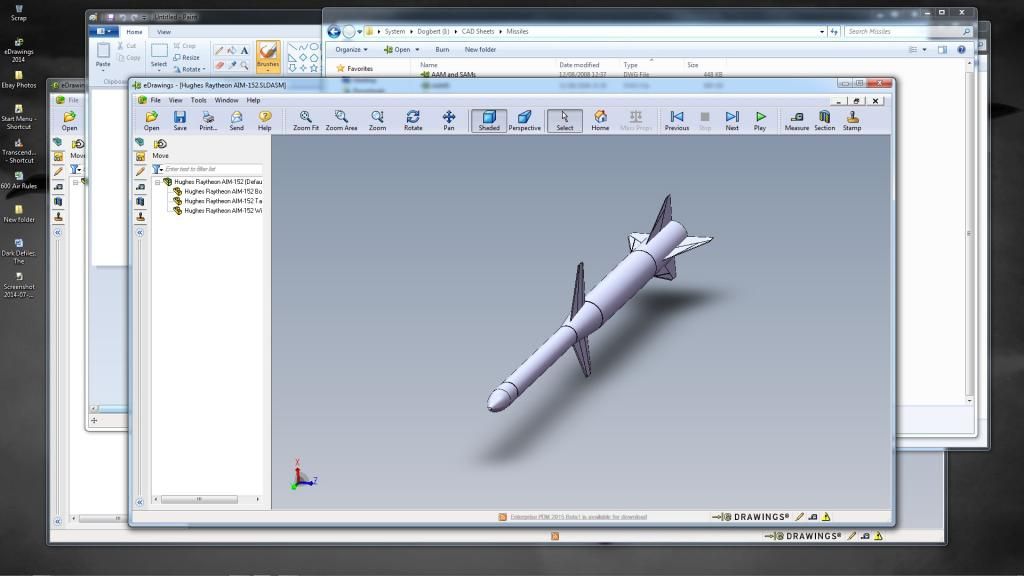
Task: Open the Organize menu in Explorer window
Action: (351, 50)
